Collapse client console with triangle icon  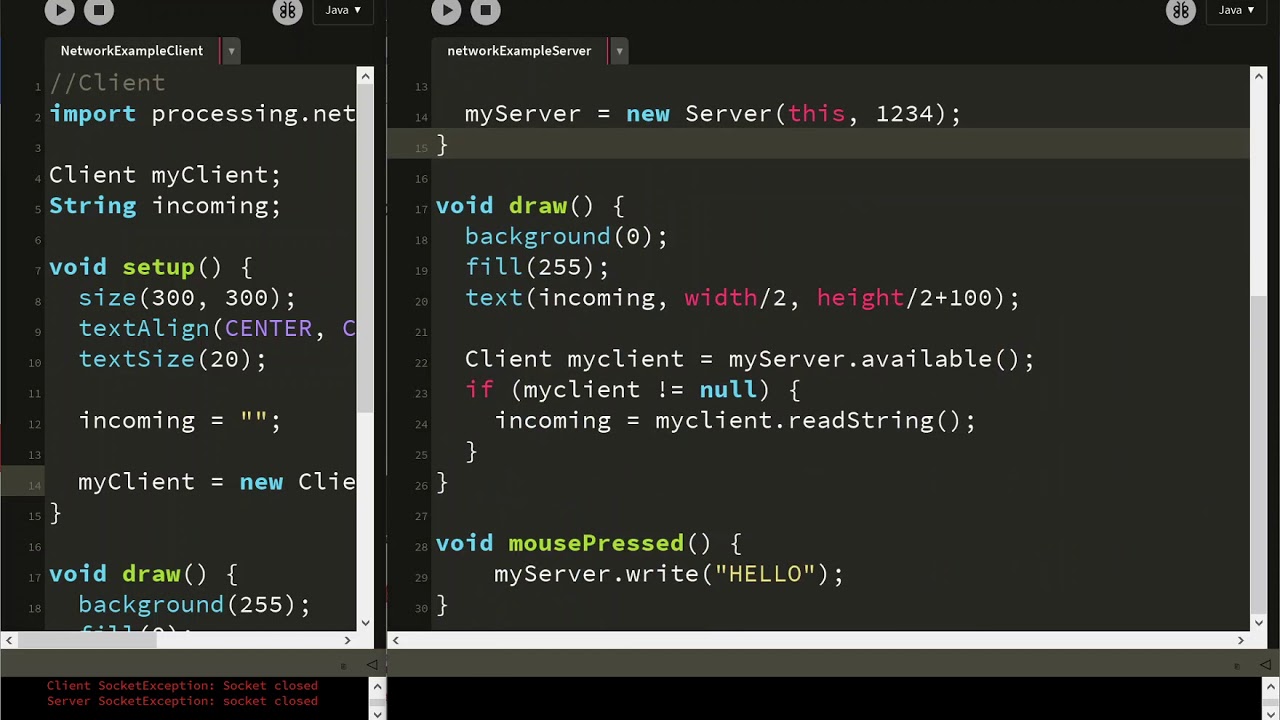pyautogui.click(x=372, y=665)
